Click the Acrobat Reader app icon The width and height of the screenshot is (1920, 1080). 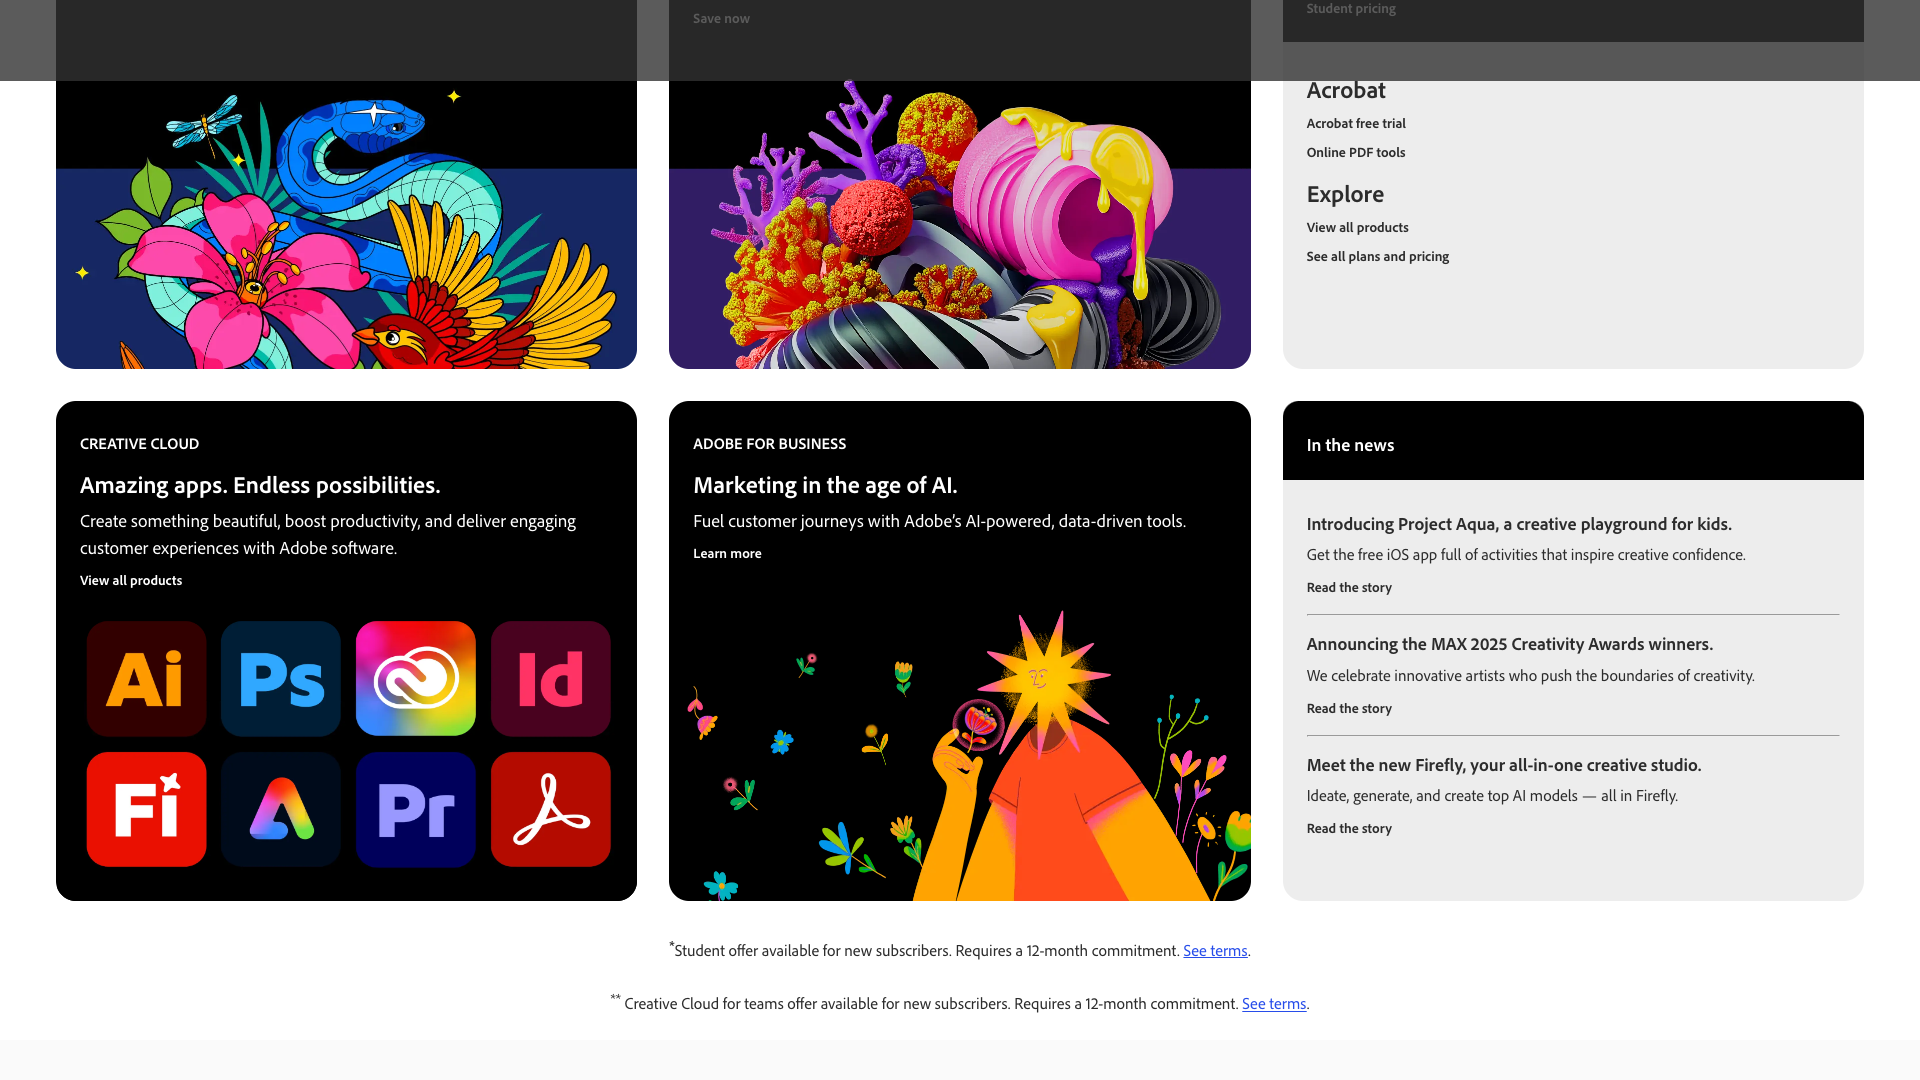point(550,809)
